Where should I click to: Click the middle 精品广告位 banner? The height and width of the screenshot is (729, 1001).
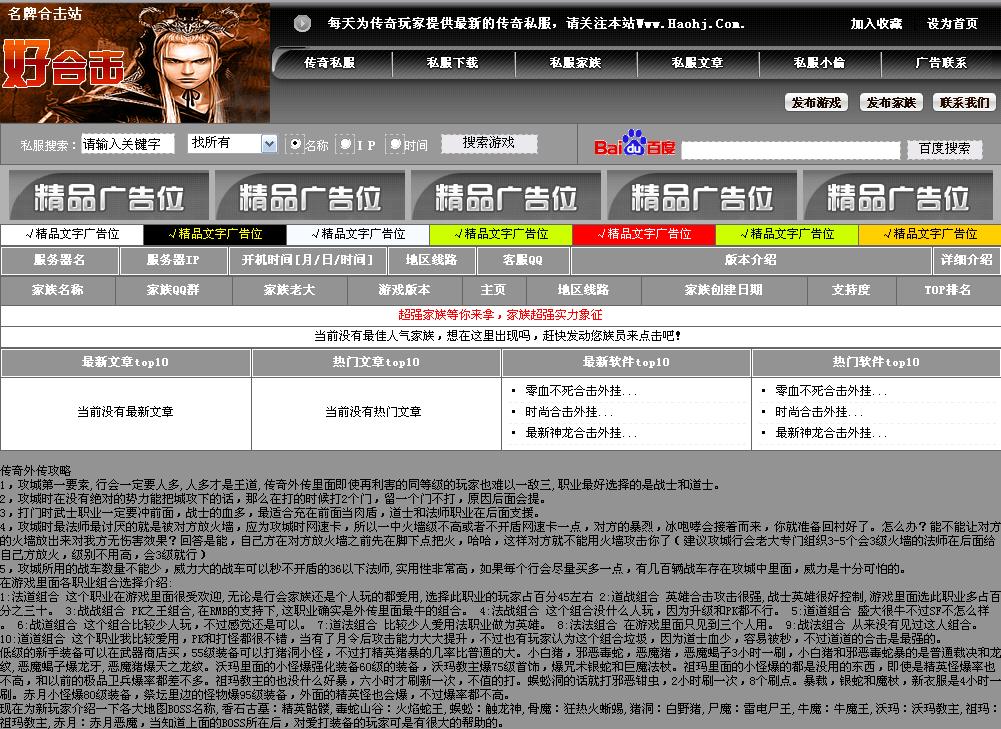click(504, 194)
